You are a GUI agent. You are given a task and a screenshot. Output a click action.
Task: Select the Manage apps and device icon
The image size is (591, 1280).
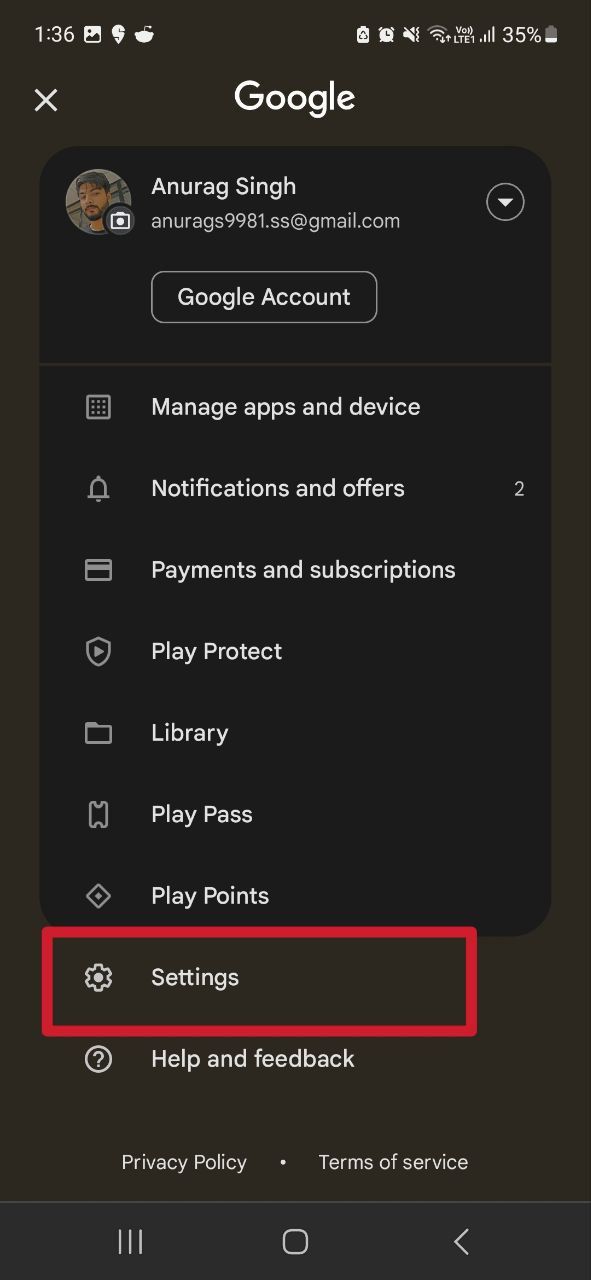(98, 406)
